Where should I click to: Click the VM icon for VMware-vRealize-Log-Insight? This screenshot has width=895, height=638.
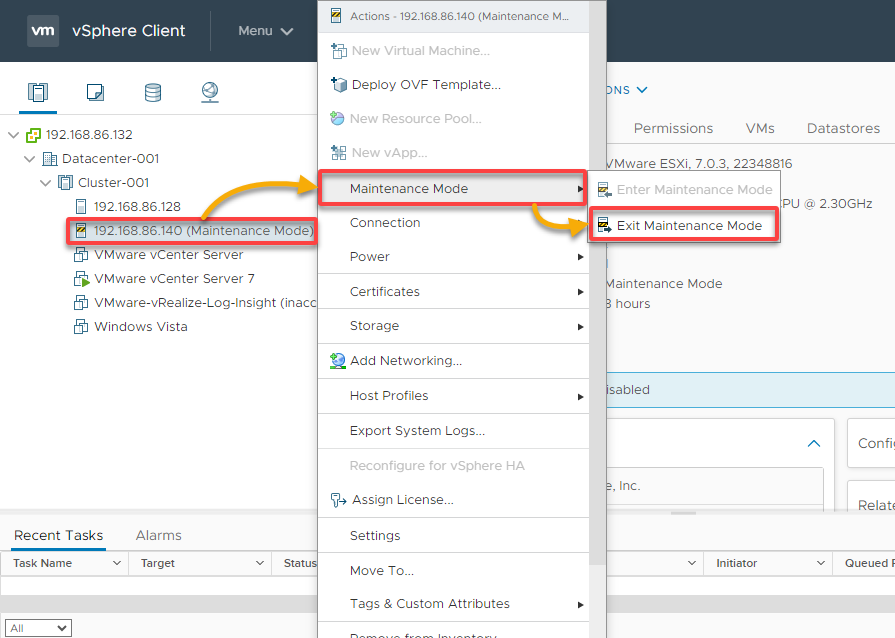click(x=81, y=302)
